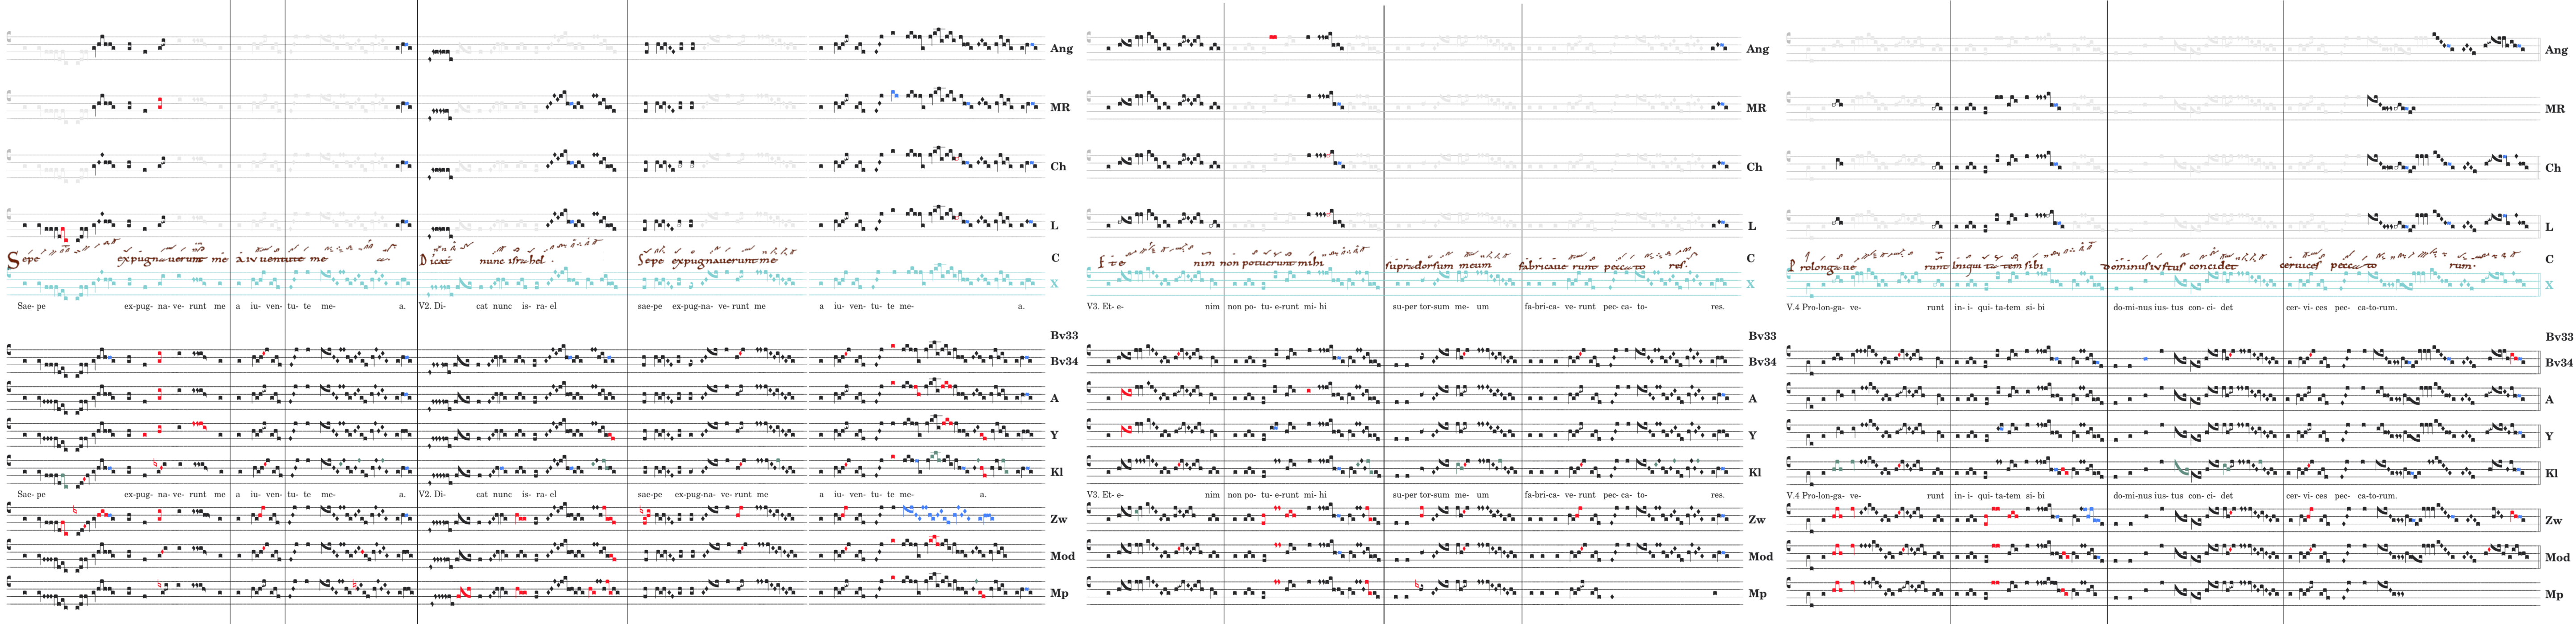The image size is (2576, 624).
Task: Click the large red initial 'S' of Sepe
Action: [13, 261]
